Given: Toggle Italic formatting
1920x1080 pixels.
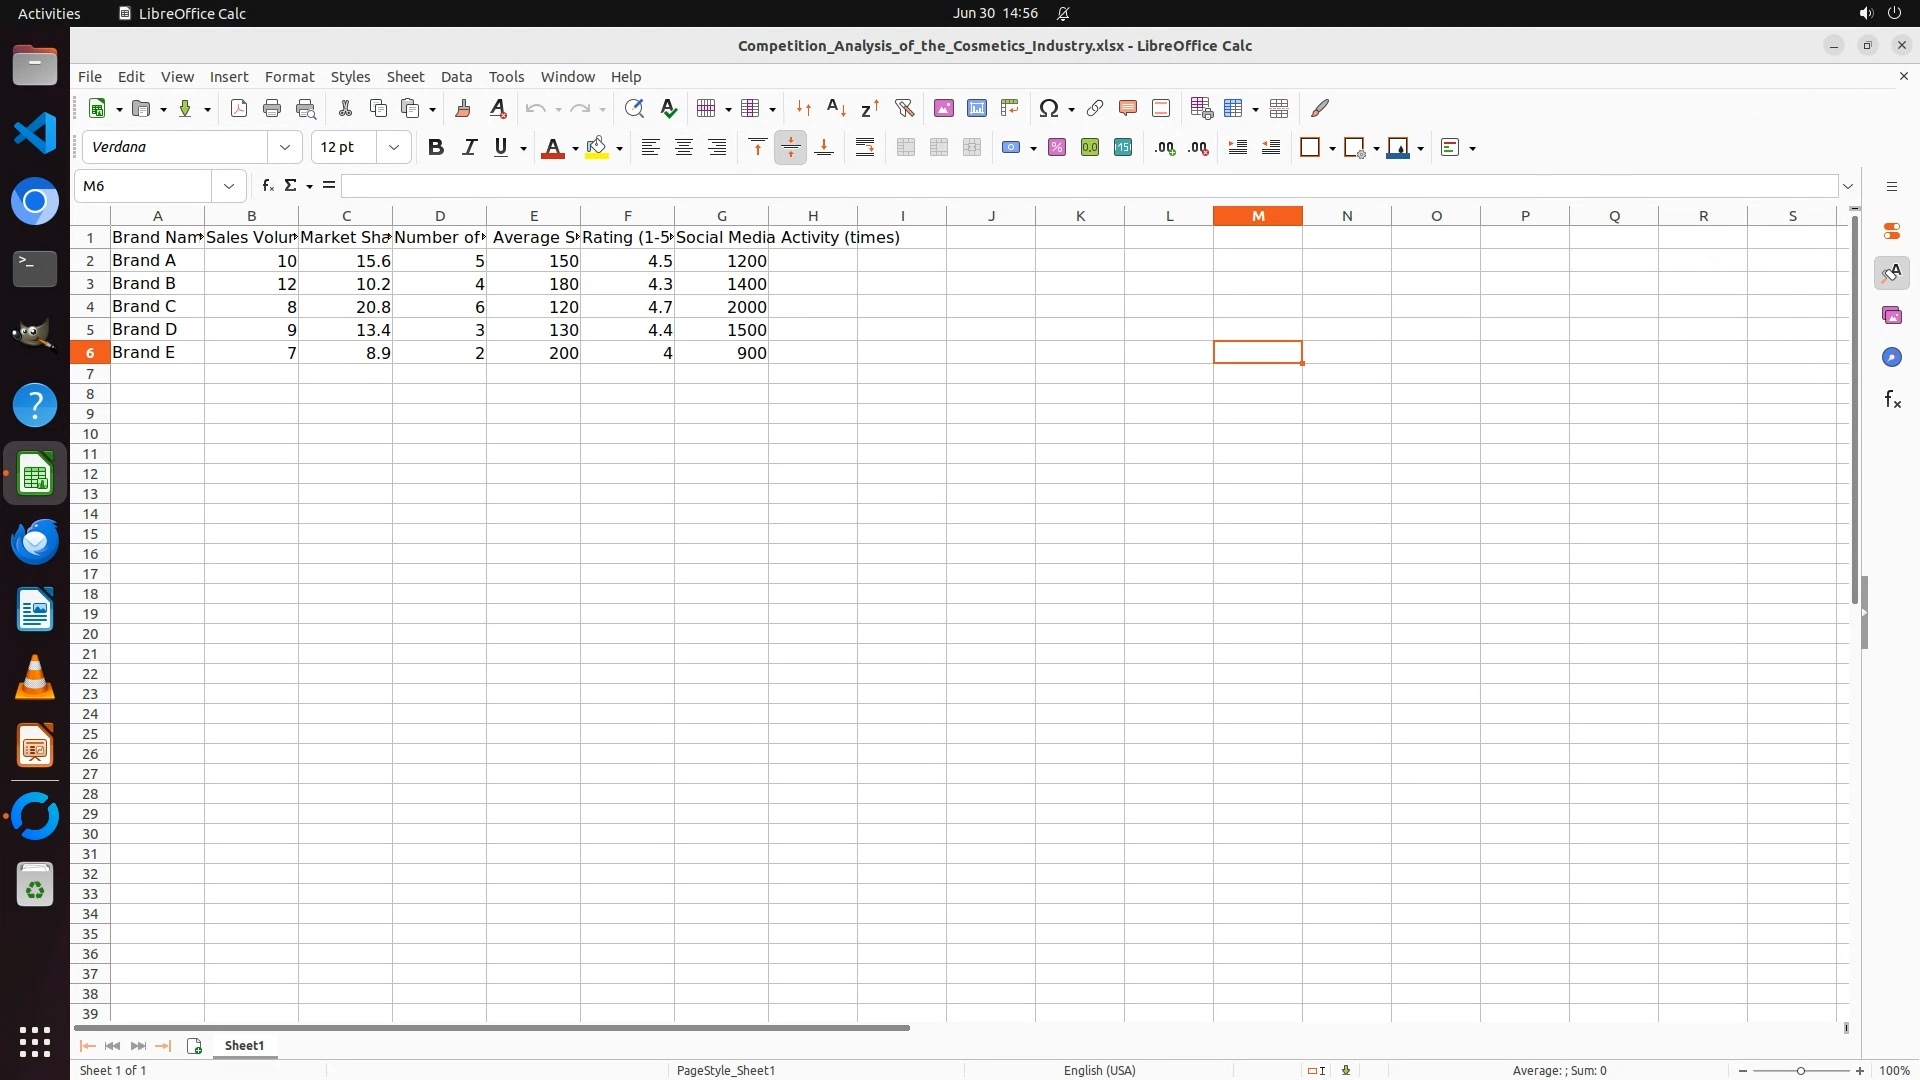Looking at the screenshot, I should click(x=468, y=148).
